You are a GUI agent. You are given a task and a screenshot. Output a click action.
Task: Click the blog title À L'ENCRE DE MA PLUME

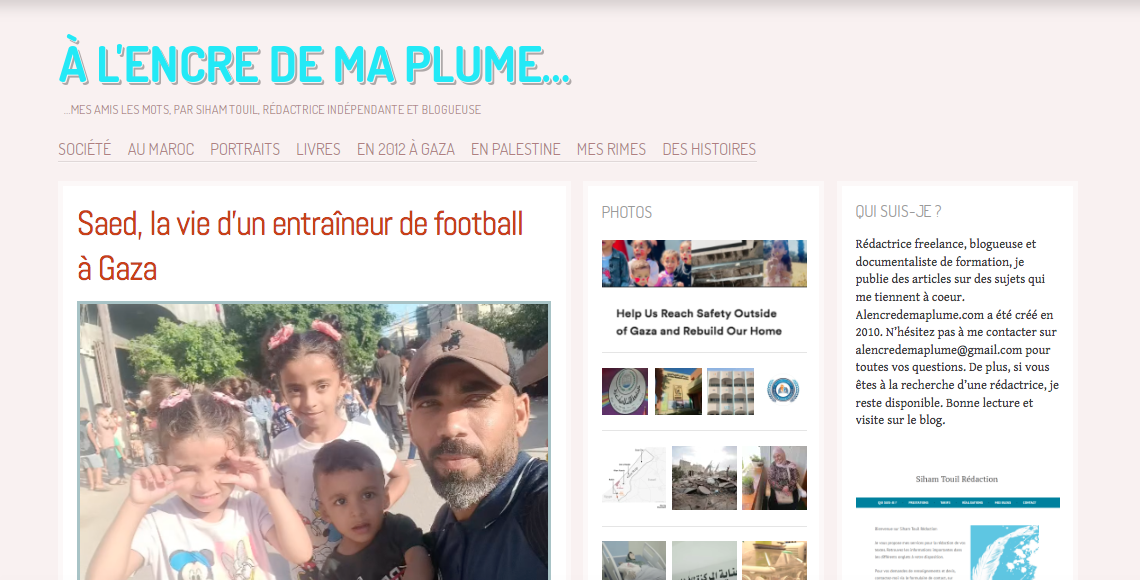tap(314, 64)
